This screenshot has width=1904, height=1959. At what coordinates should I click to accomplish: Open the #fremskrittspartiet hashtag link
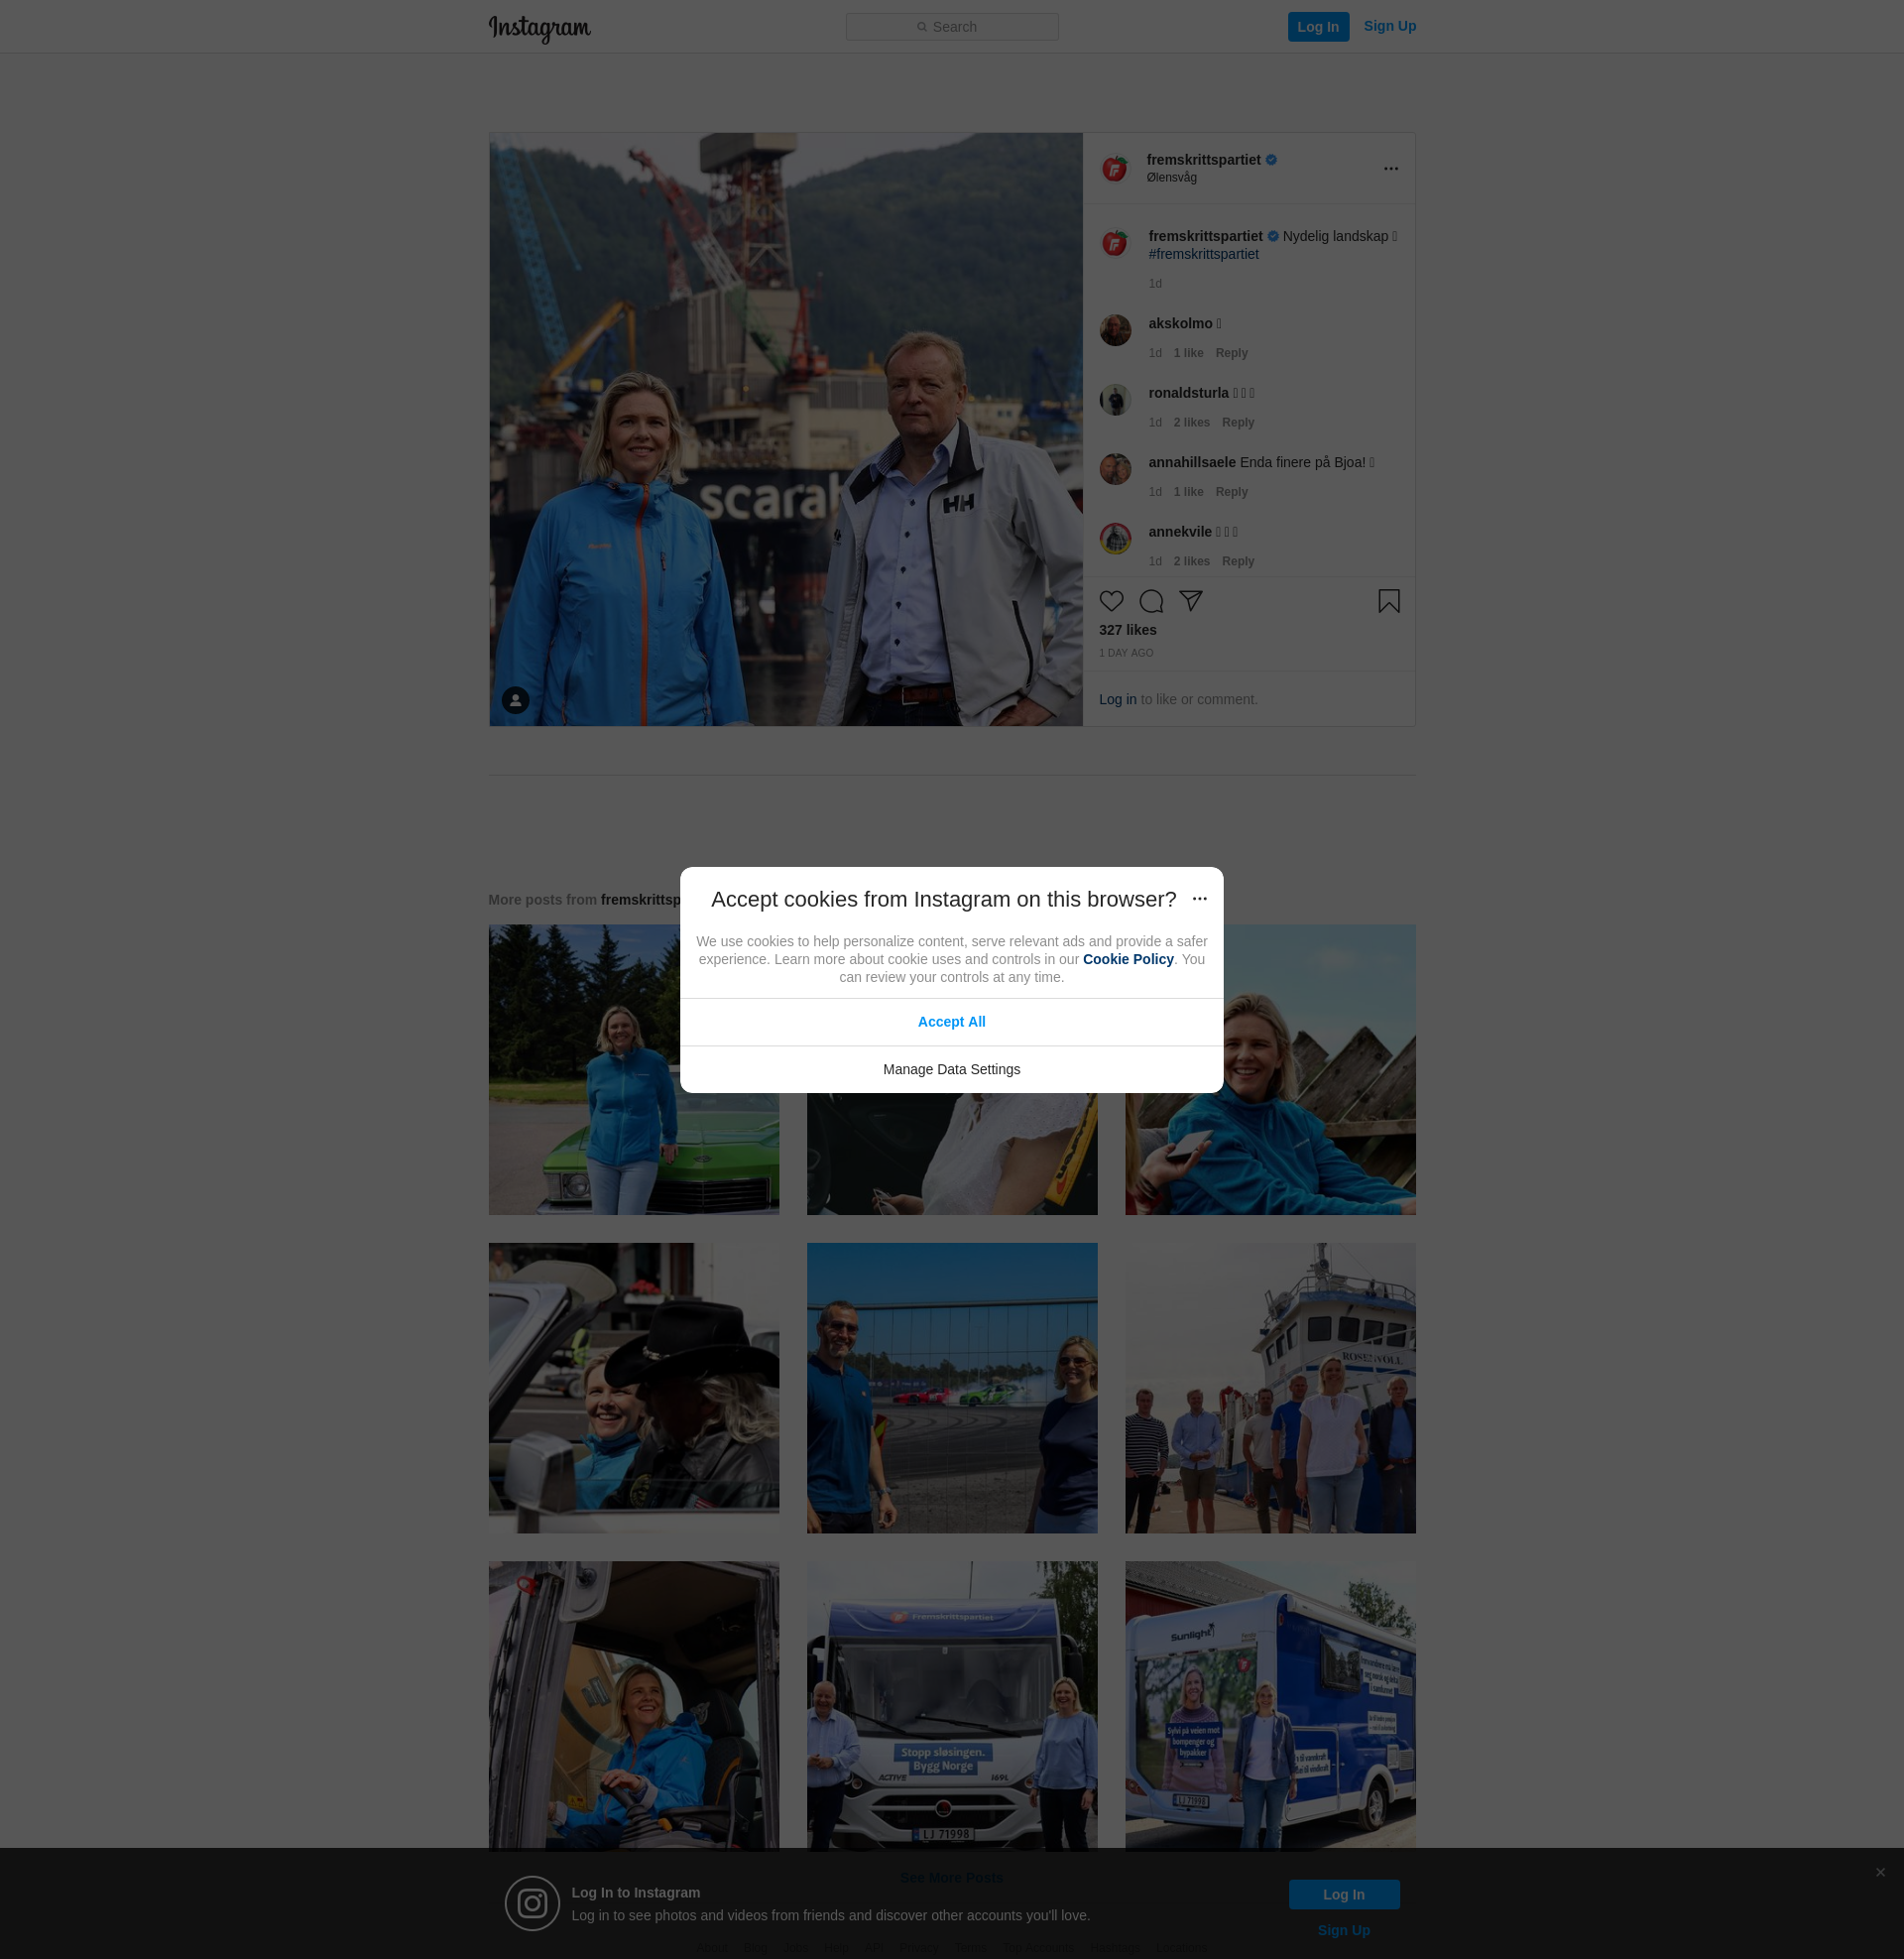1203,254
